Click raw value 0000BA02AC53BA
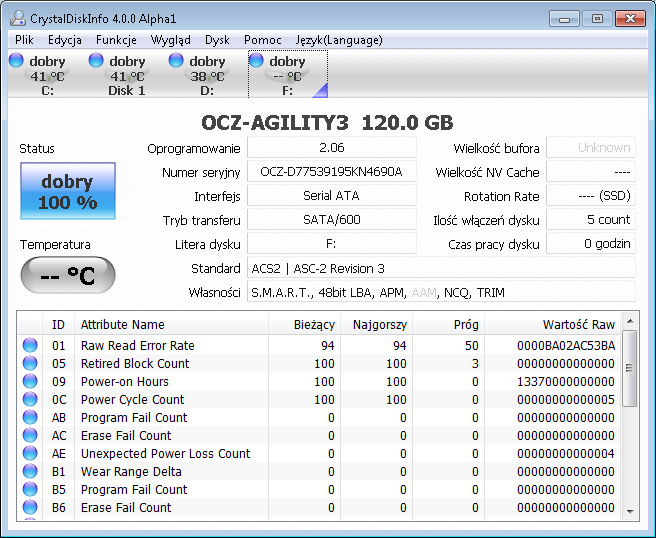 566,346
